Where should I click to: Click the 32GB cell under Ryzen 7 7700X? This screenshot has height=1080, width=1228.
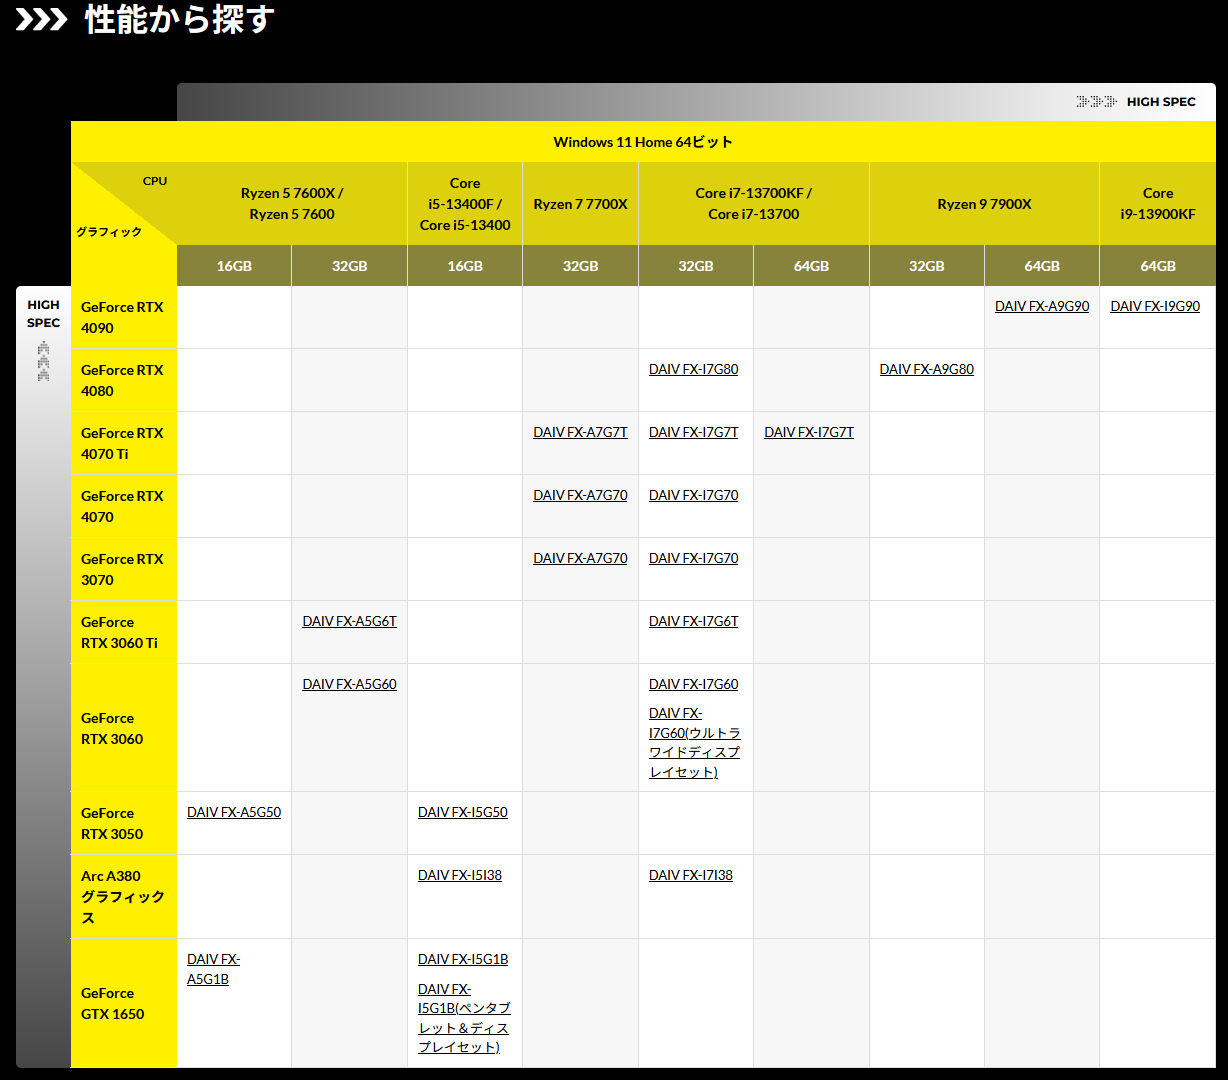580,266
